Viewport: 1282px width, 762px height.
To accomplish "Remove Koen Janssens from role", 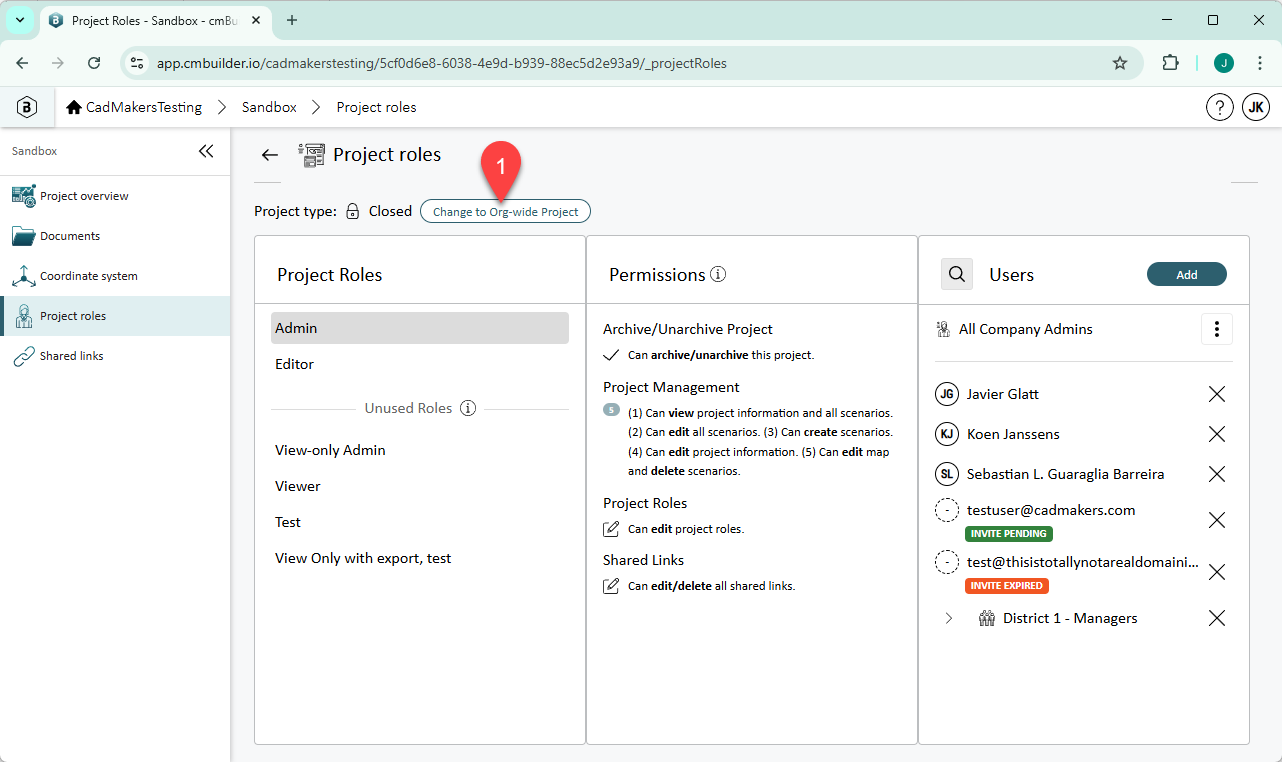I will tap(1217, 434).
